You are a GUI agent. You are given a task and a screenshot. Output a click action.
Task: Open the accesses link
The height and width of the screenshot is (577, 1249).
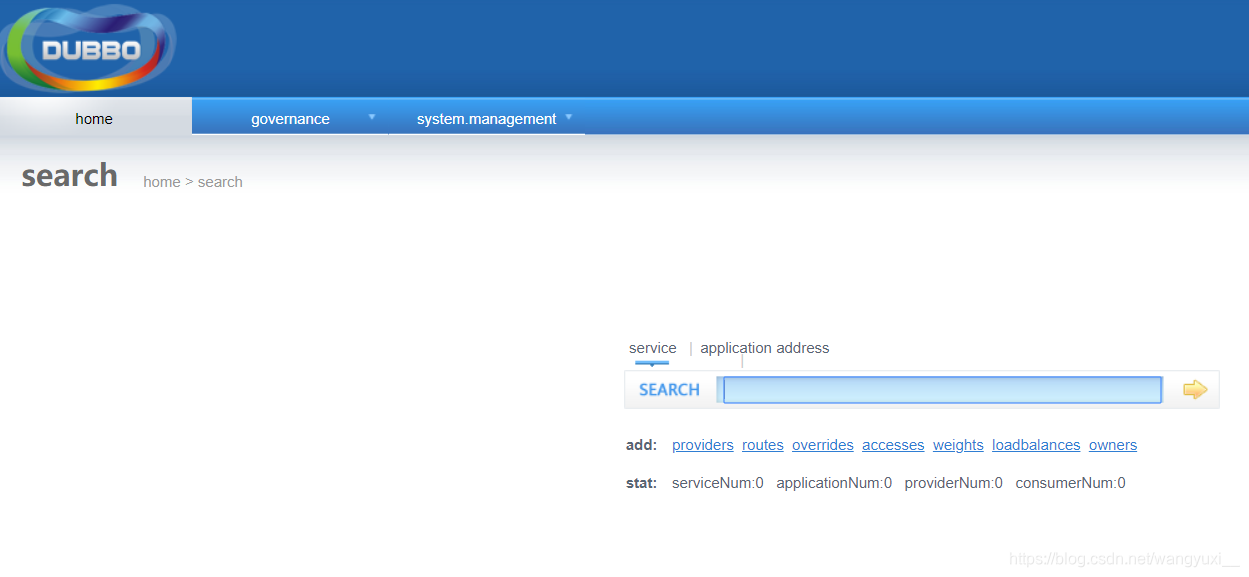coord(893,445)
